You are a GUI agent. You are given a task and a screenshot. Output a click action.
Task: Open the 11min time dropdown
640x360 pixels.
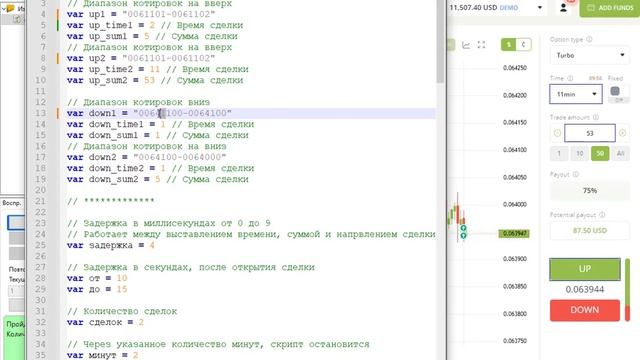point(576,94)
